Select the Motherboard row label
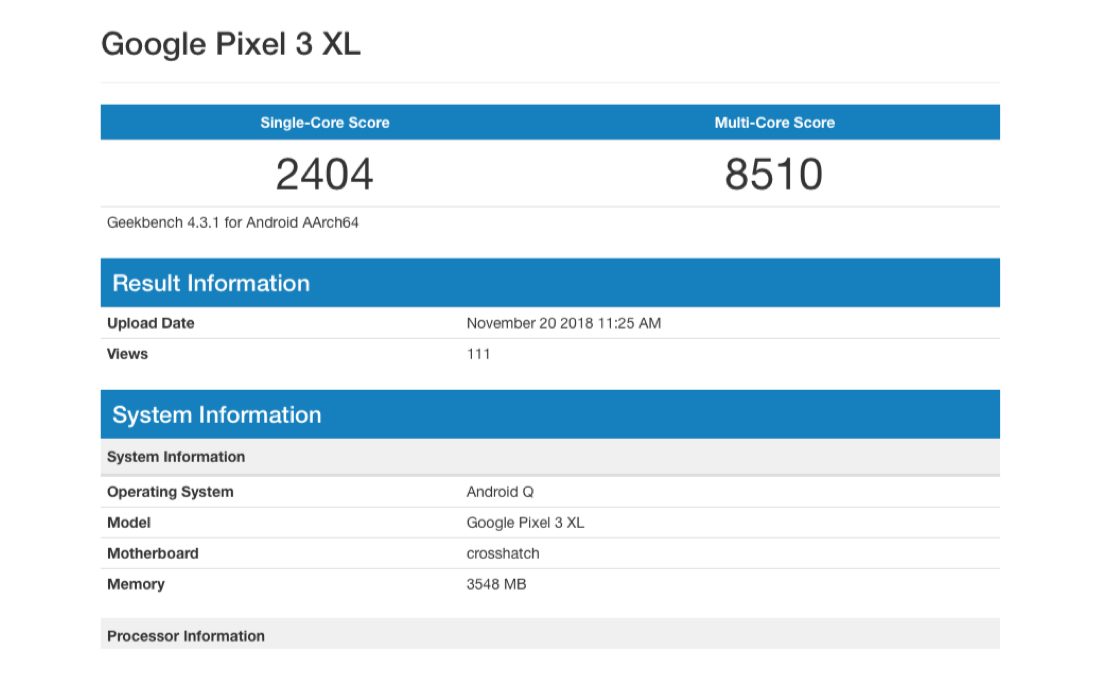Image resolution: width=1104 pixels, height=673 pixels. (153, 554)
